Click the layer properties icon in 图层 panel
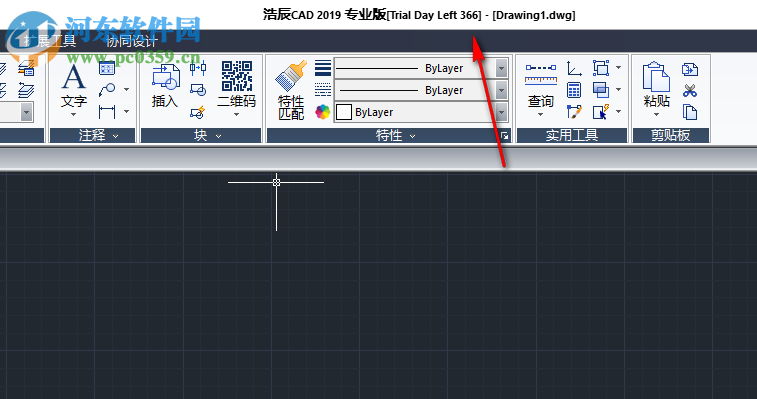 [26, 69]
